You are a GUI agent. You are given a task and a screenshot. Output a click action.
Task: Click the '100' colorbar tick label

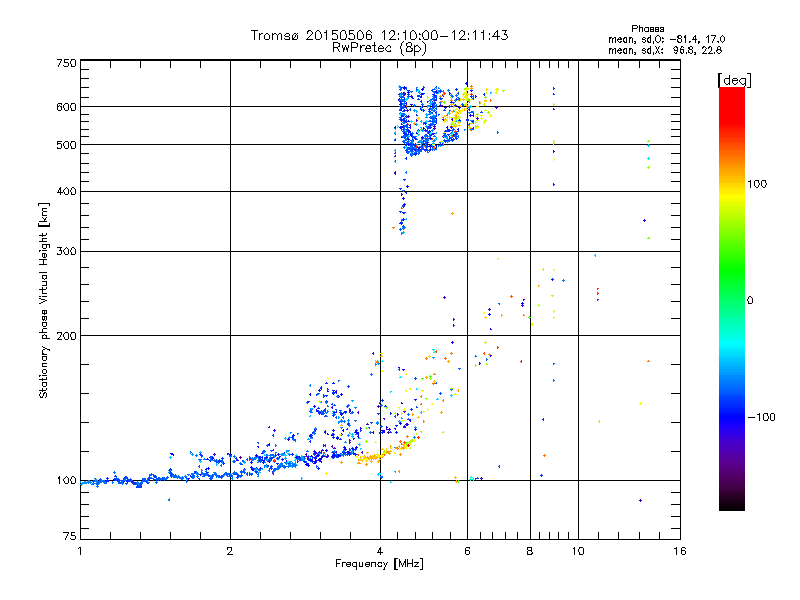757,184
